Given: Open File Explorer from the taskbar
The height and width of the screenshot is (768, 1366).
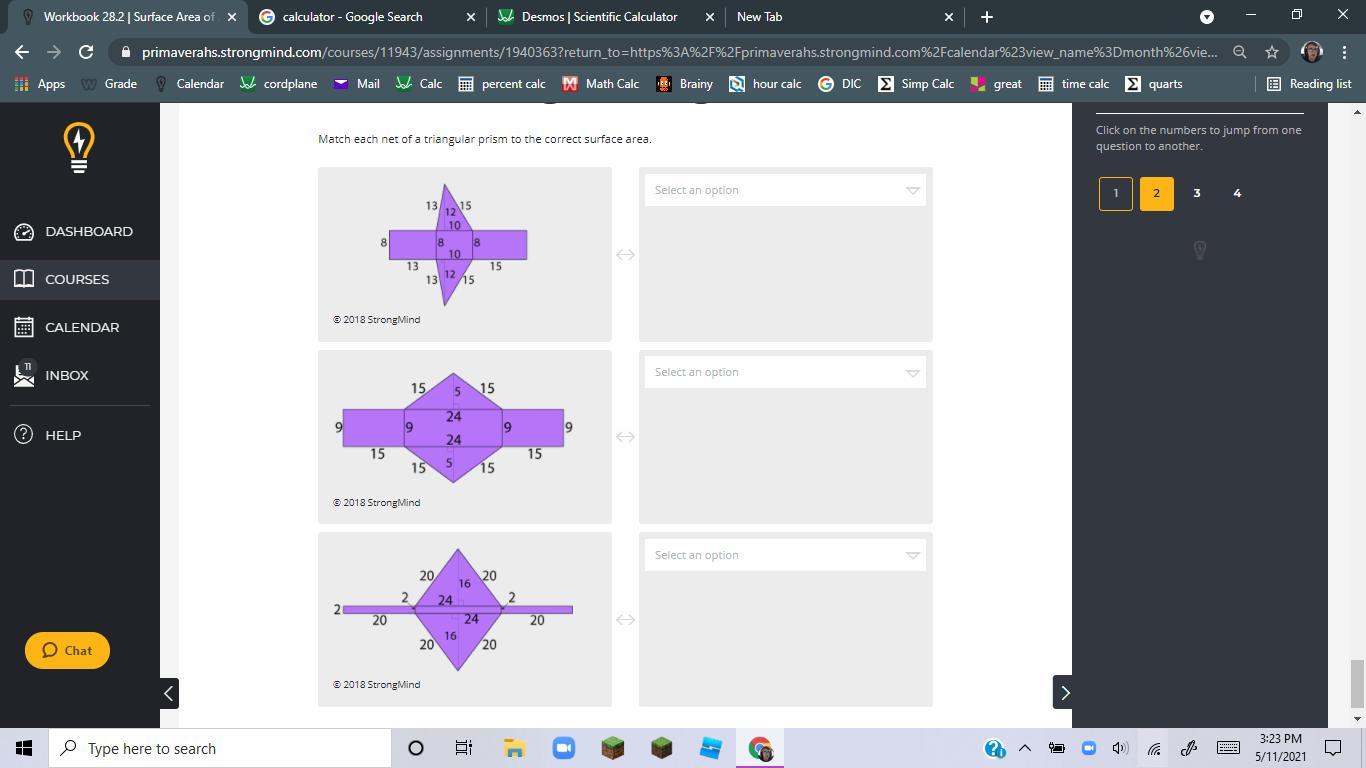Looking at the screenshot, I should (514, 748).
